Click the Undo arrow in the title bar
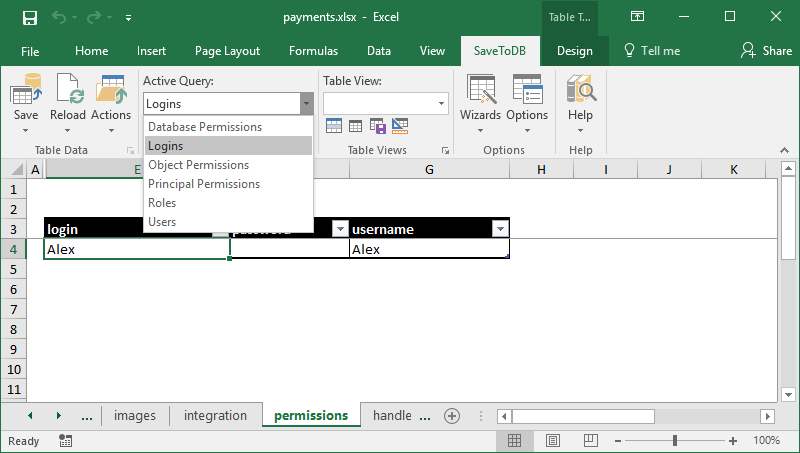 [x=59, y=17]
